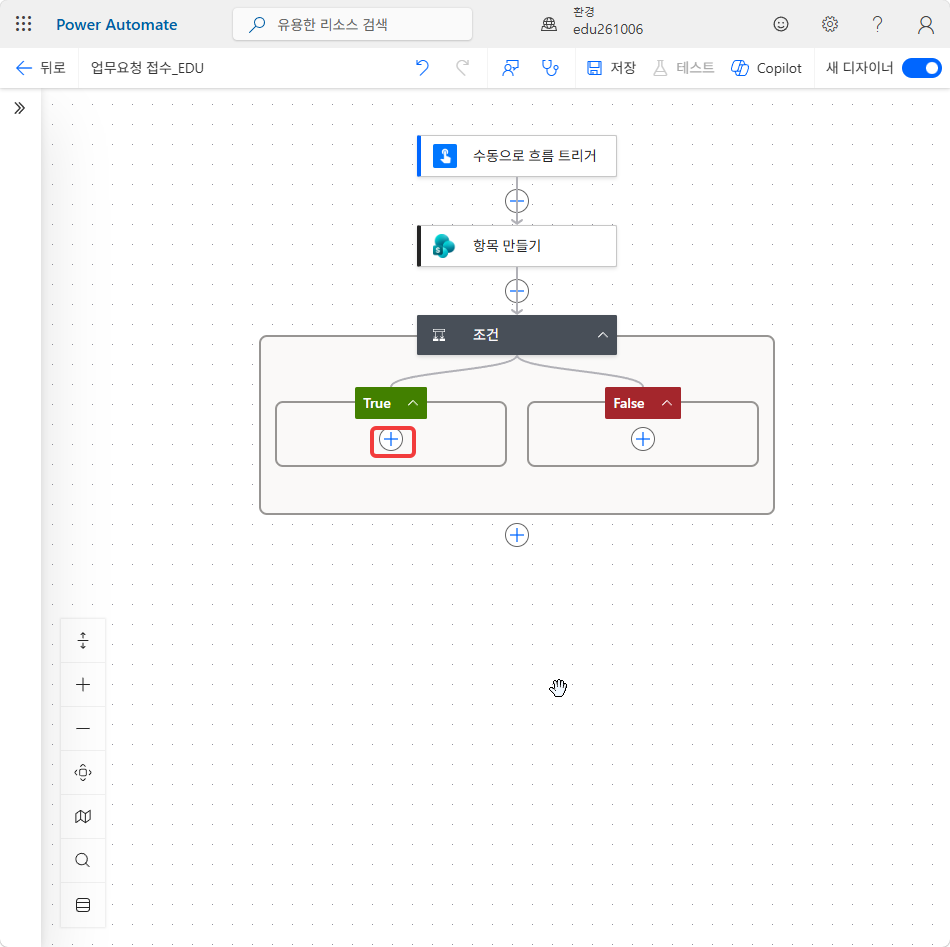Click the 테스트 test button
This screenshot has width=950, height=947.
(x=684, y=68)
